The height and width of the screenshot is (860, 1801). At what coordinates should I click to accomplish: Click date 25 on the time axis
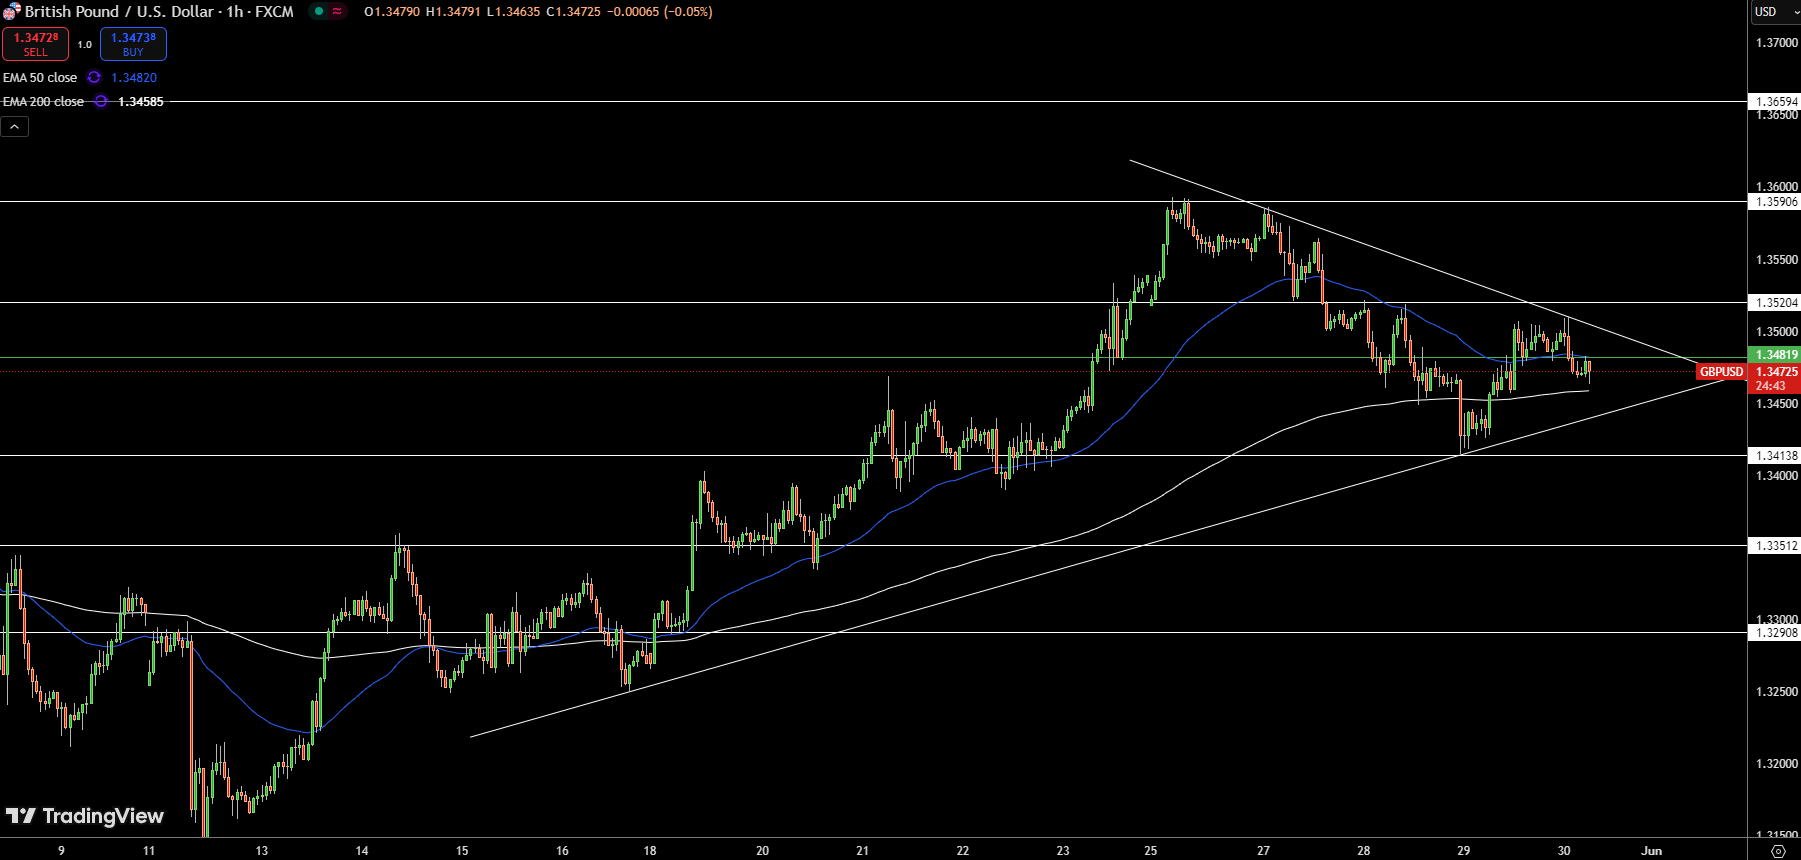(1151, 851)
